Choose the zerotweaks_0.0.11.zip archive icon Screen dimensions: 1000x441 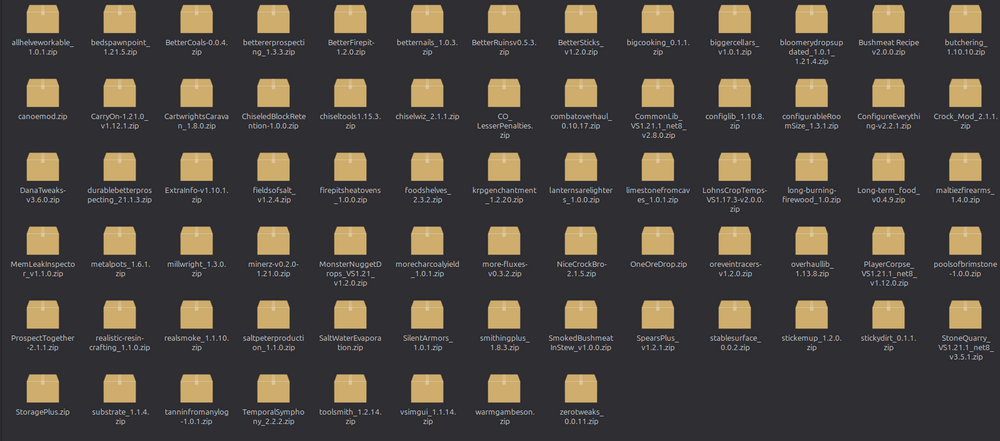[581, 385]
